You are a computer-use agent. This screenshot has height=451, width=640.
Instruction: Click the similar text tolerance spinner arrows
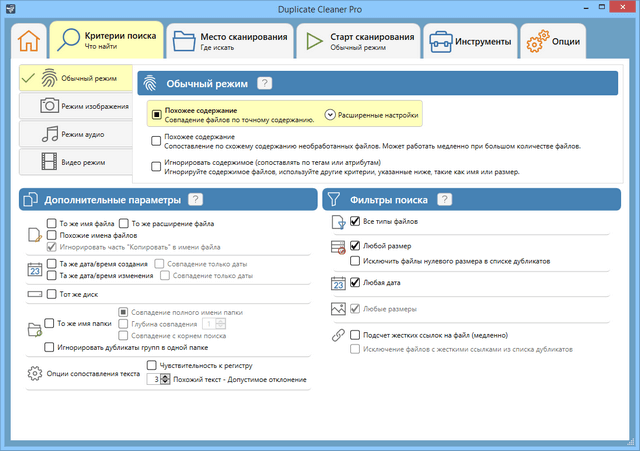(x=164, y=380)
